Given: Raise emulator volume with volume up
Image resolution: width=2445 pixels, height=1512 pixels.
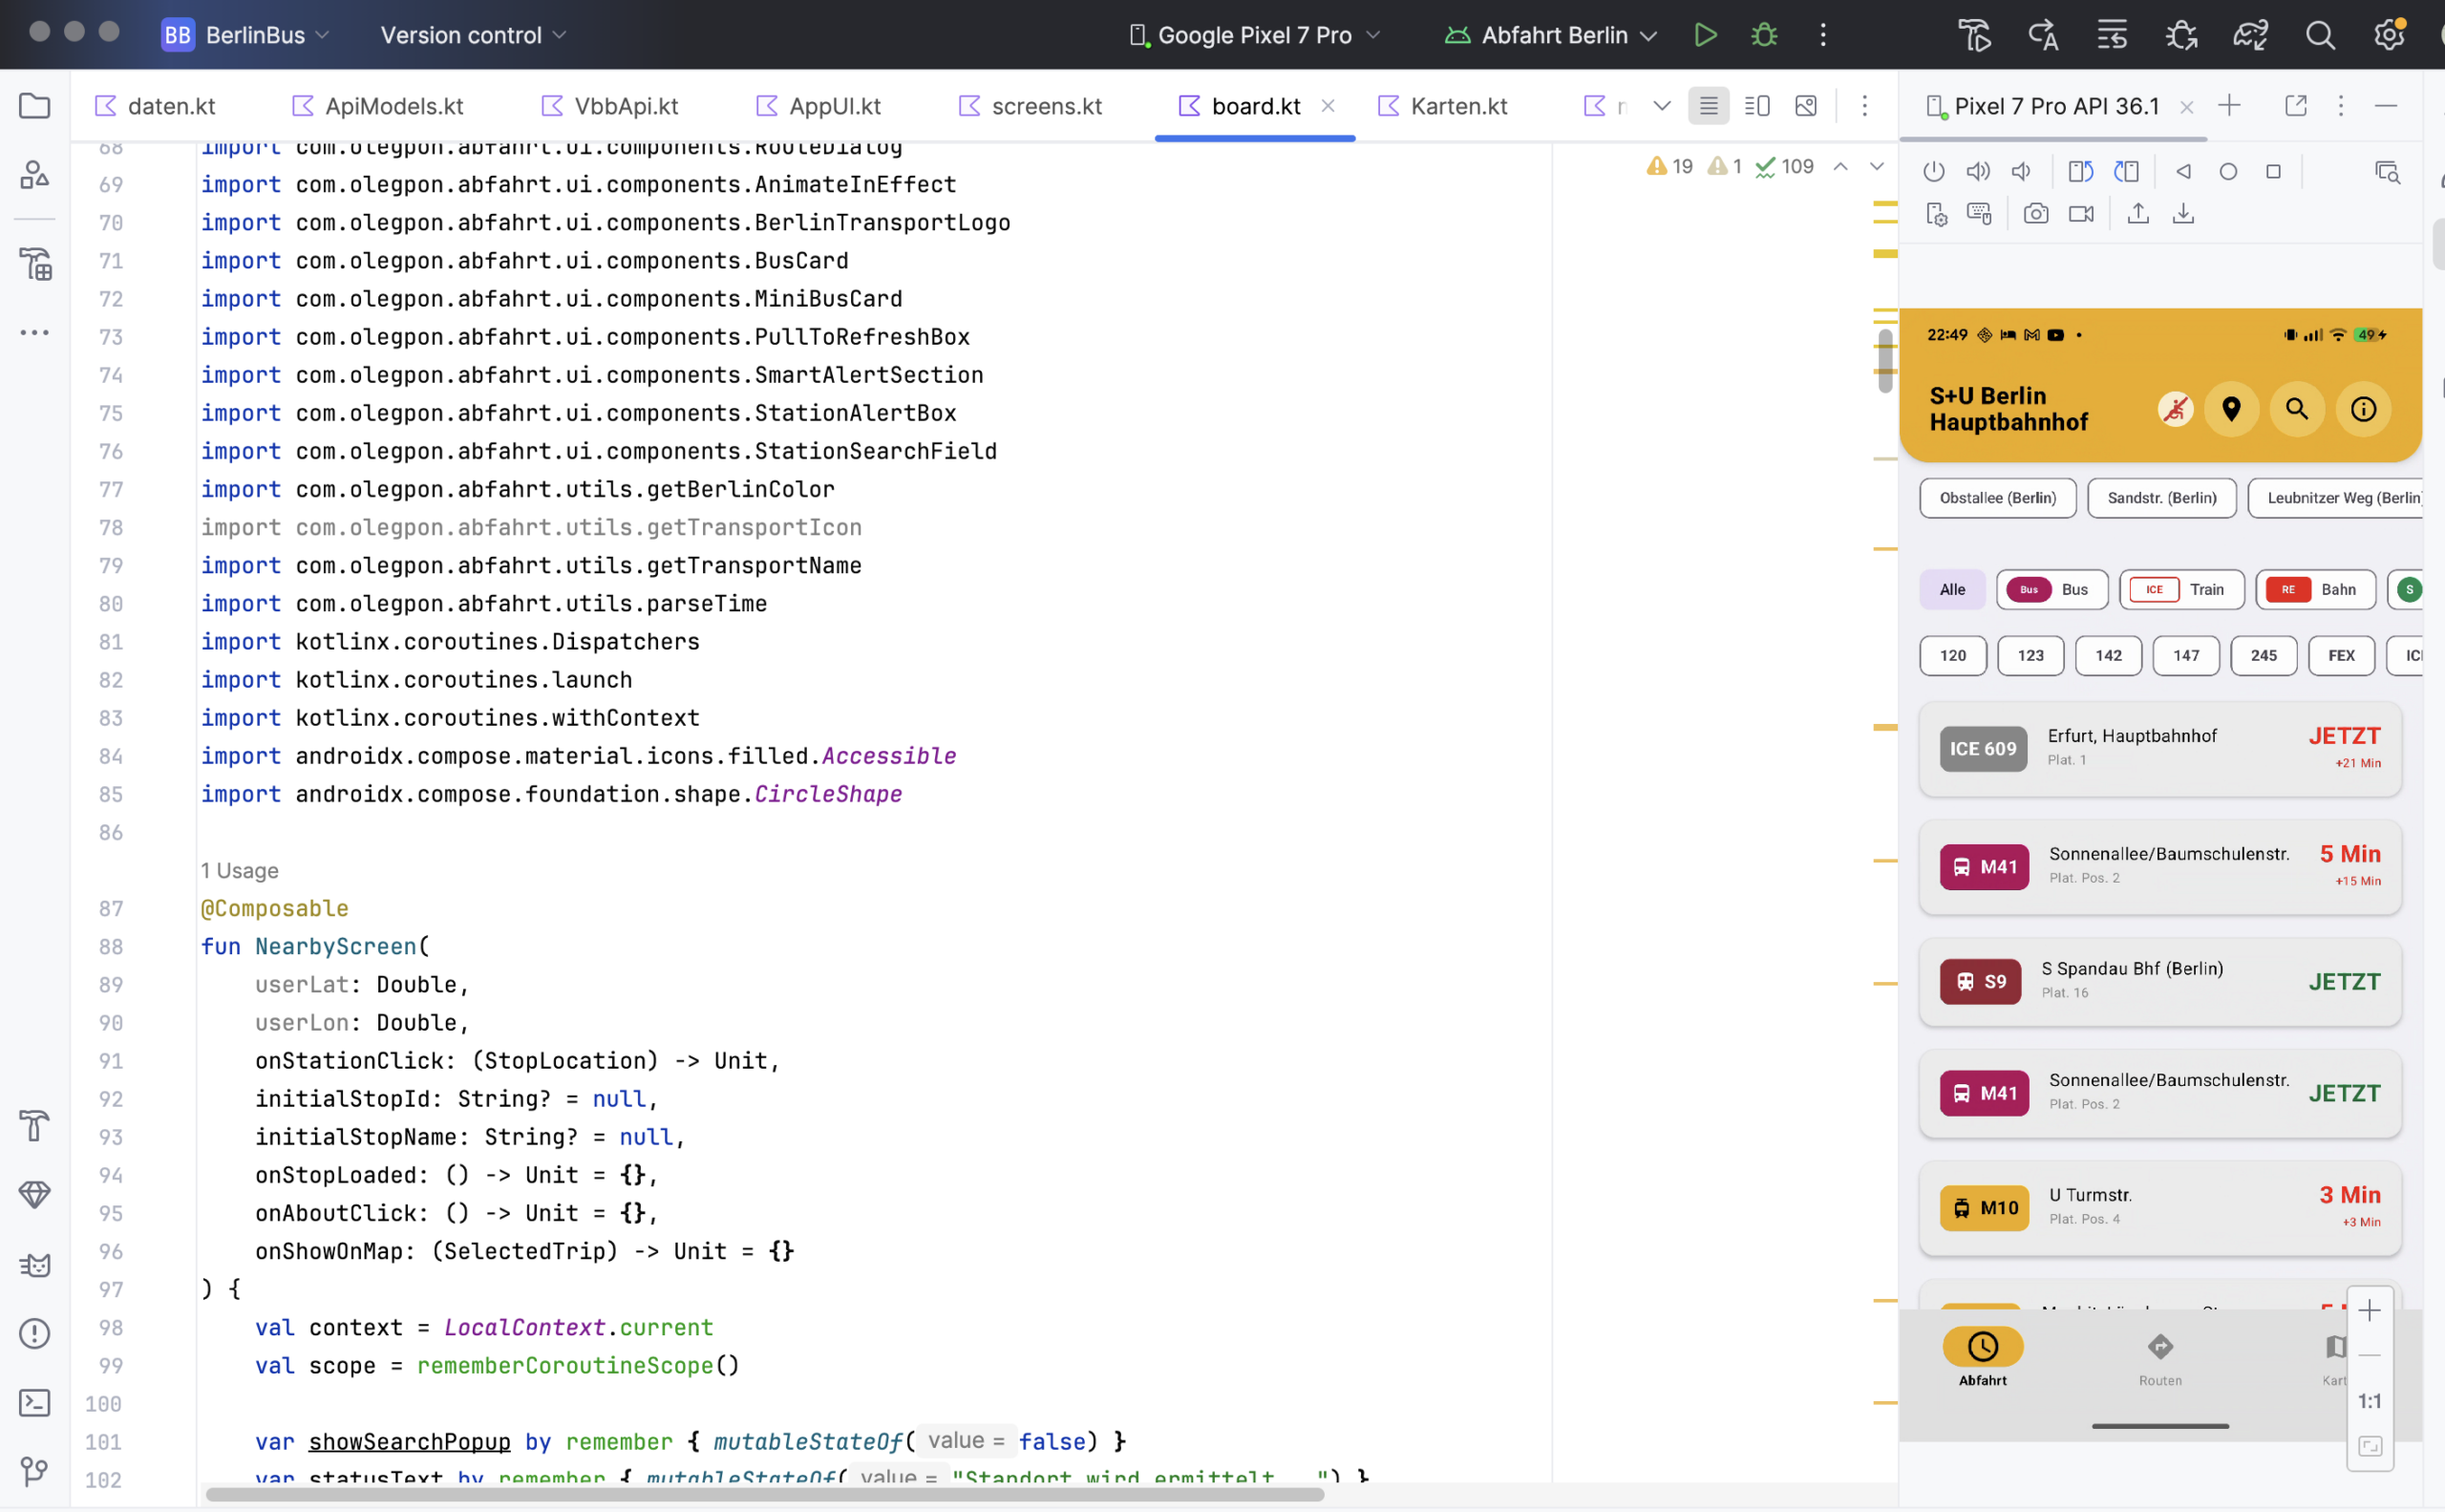Looking at the screenshot, I should pos(1978,171).
